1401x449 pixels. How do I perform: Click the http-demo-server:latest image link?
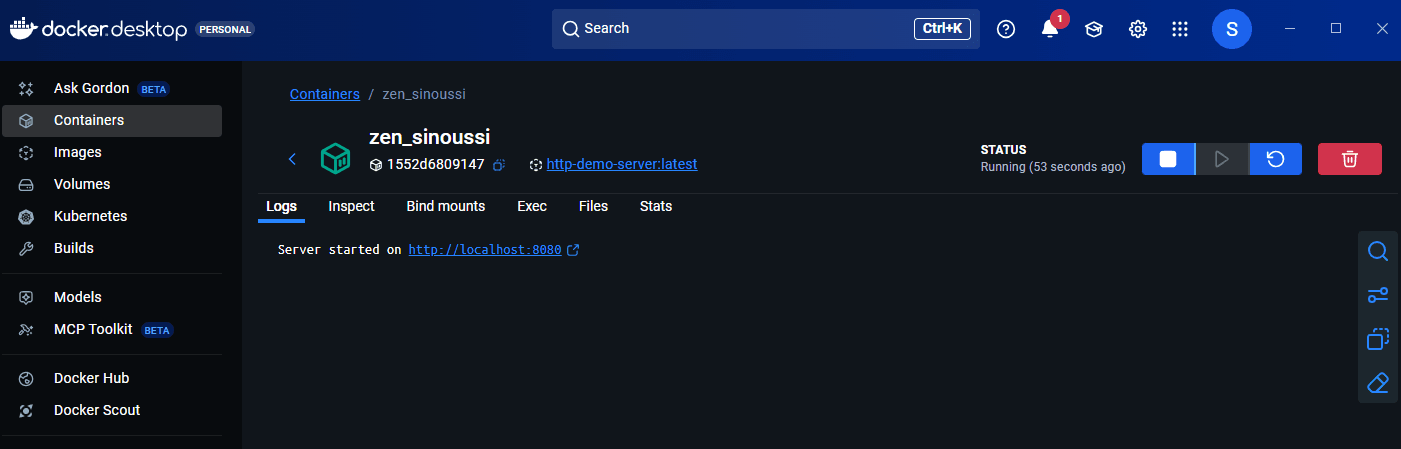tap(621, 164)
